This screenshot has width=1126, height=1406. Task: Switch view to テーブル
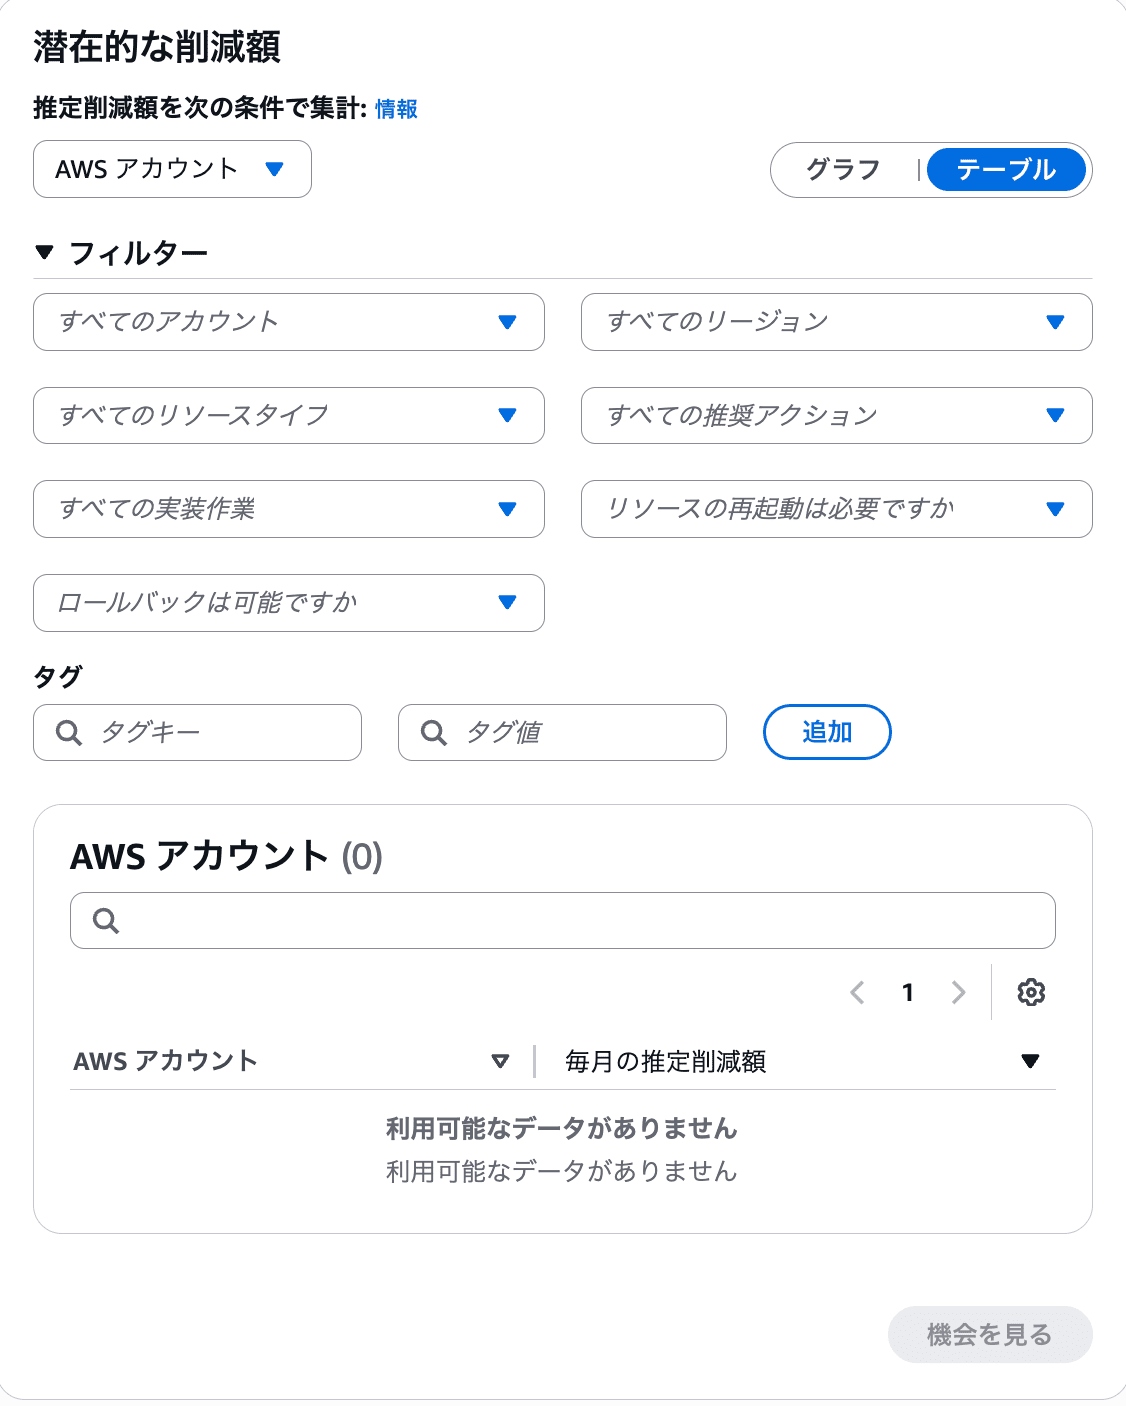1006,170
